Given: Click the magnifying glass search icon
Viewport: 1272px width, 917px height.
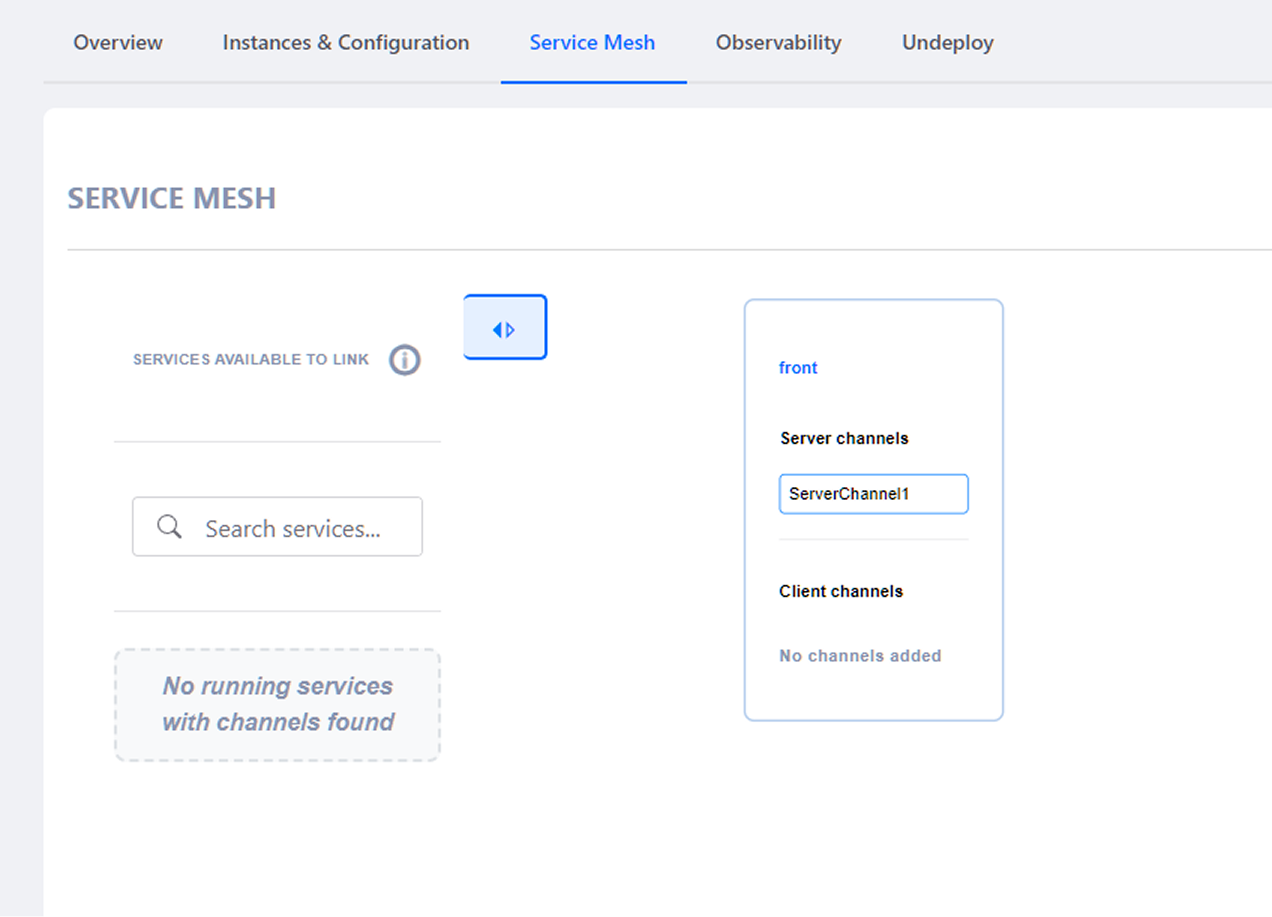Looking at the screenshot, I should [x=169, y=527].
